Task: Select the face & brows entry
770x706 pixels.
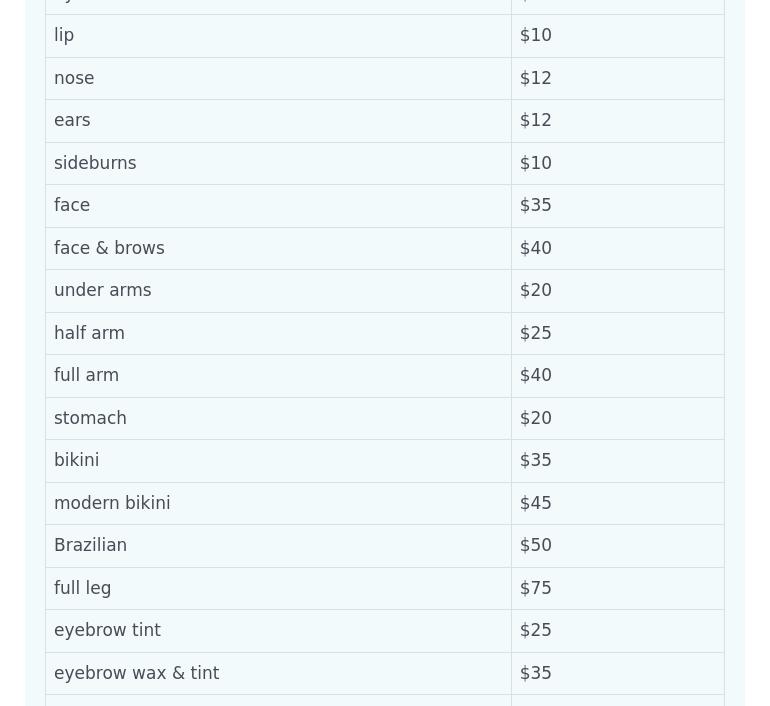Action: (109, 248)
